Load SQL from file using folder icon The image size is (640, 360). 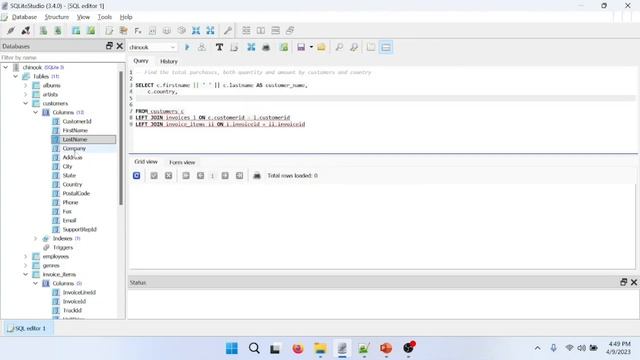point(321,47)
